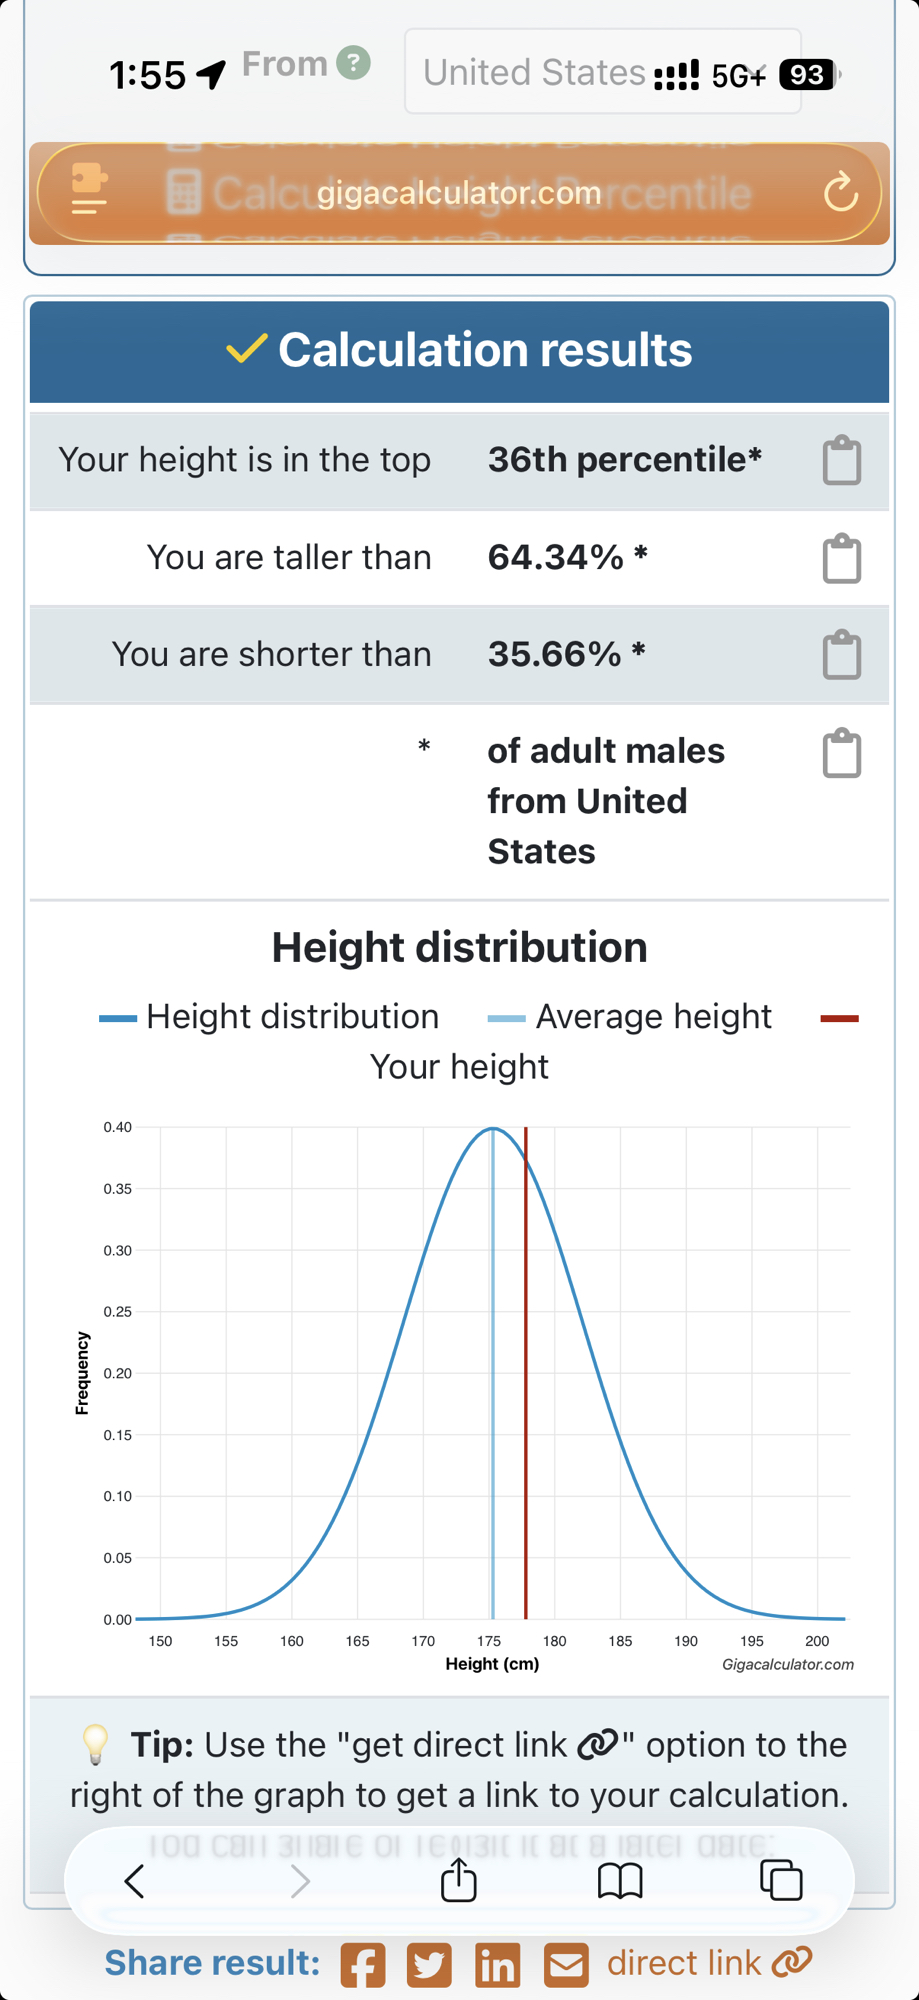Screen dimensions: 919x2000
Task: Show all open Safari tabs
Action: (x=781, y=1880)
